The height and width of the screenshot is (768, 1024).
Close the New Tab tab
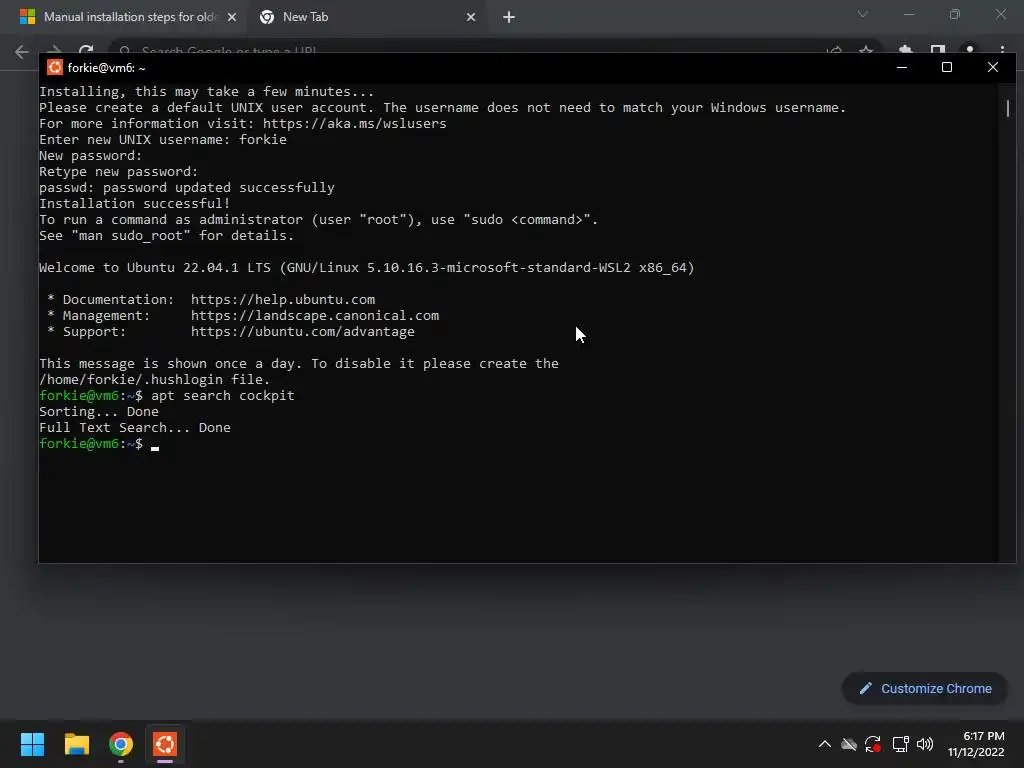pyautogui.click(x=471, y=17)
